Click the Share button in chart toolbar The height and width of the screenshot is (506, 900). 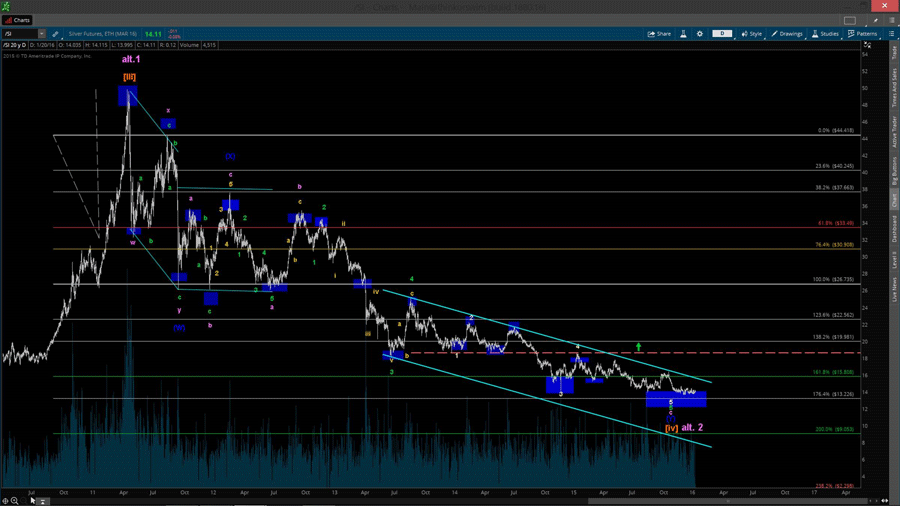pyautogui.click(x=659, y=34)
